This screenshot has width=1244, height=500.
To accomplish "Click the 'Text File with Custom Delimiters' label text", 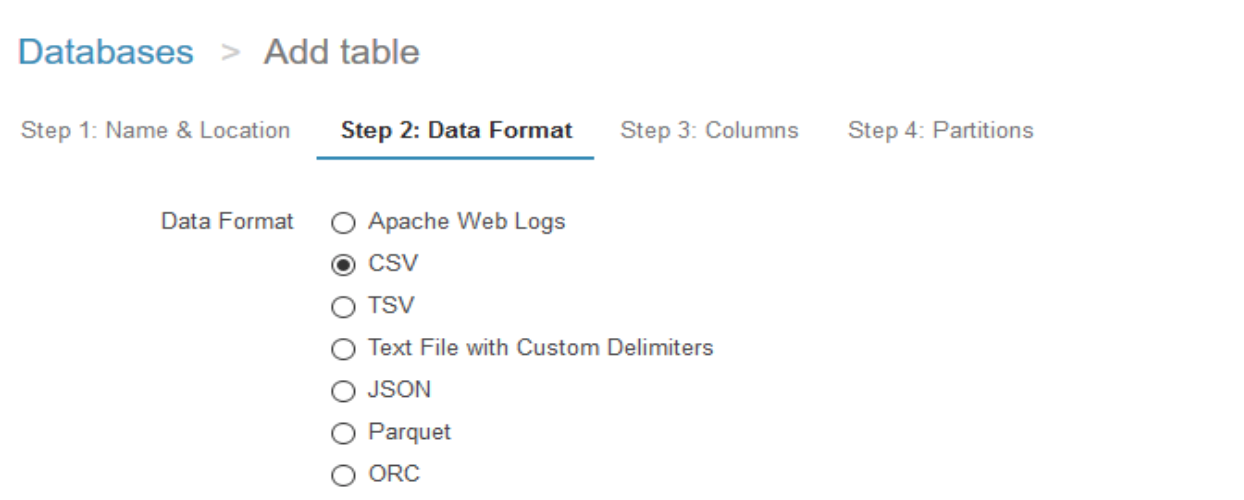I will [540, 348].
